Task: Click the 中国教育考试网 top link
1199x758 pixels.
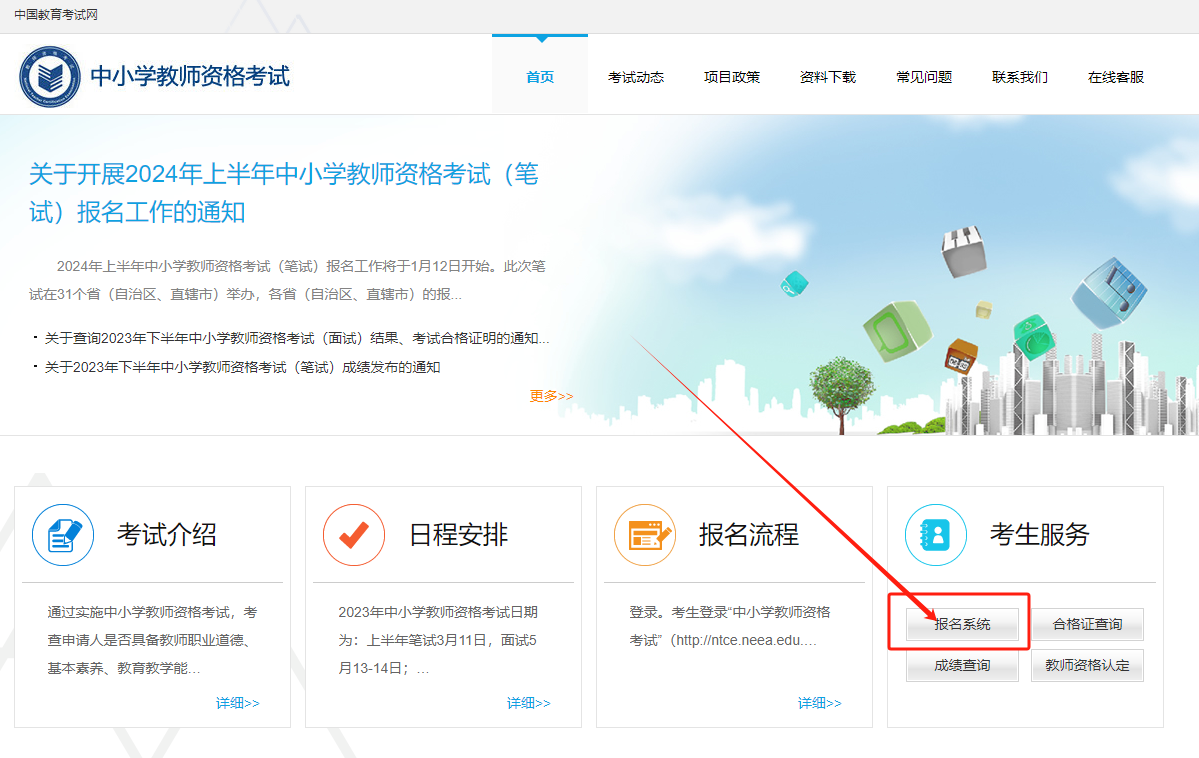Action: coord(56,15)
